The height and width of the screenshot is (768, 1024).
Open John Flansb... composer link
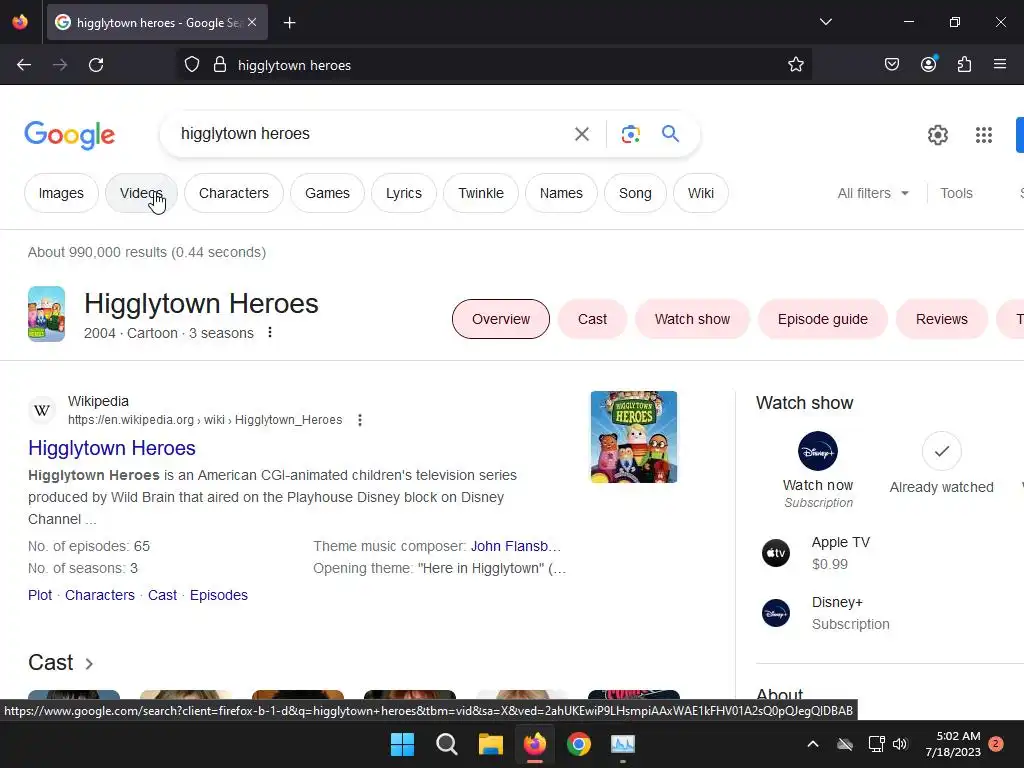coord(516,546)
